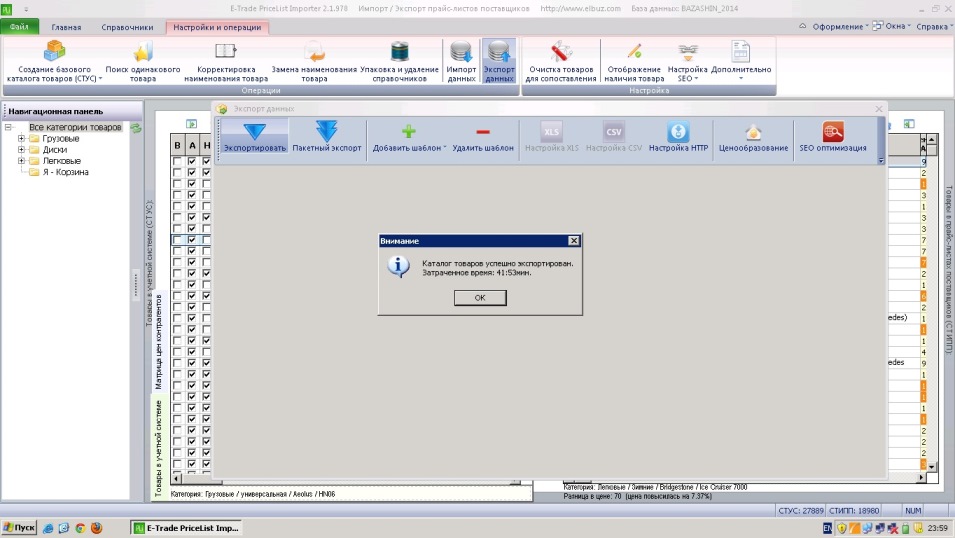Expand the Легковые tree node
The height and width of the screenshot is (538, 955).
tap(21, 161)
